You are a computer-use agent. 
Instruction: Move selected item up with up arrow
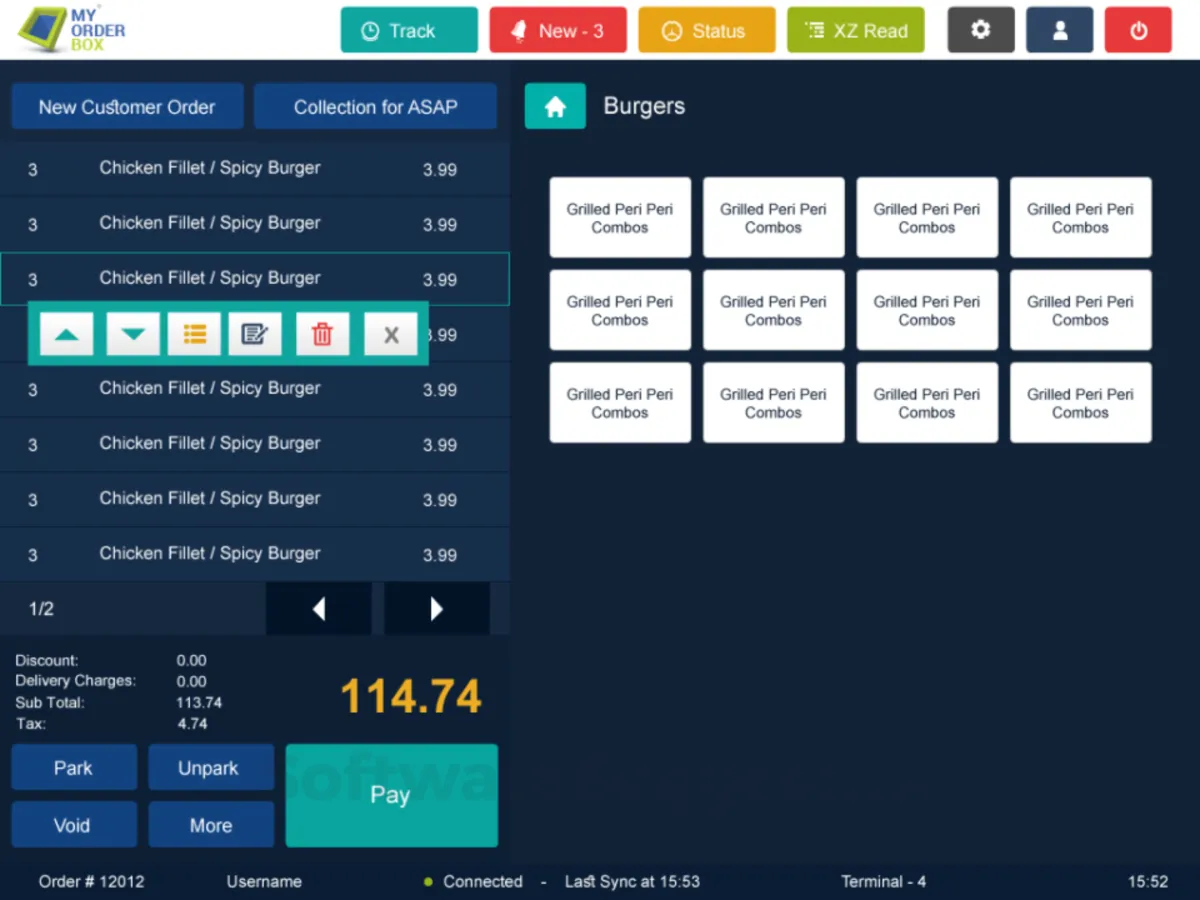pyautogui.click(x=67, y=334)
